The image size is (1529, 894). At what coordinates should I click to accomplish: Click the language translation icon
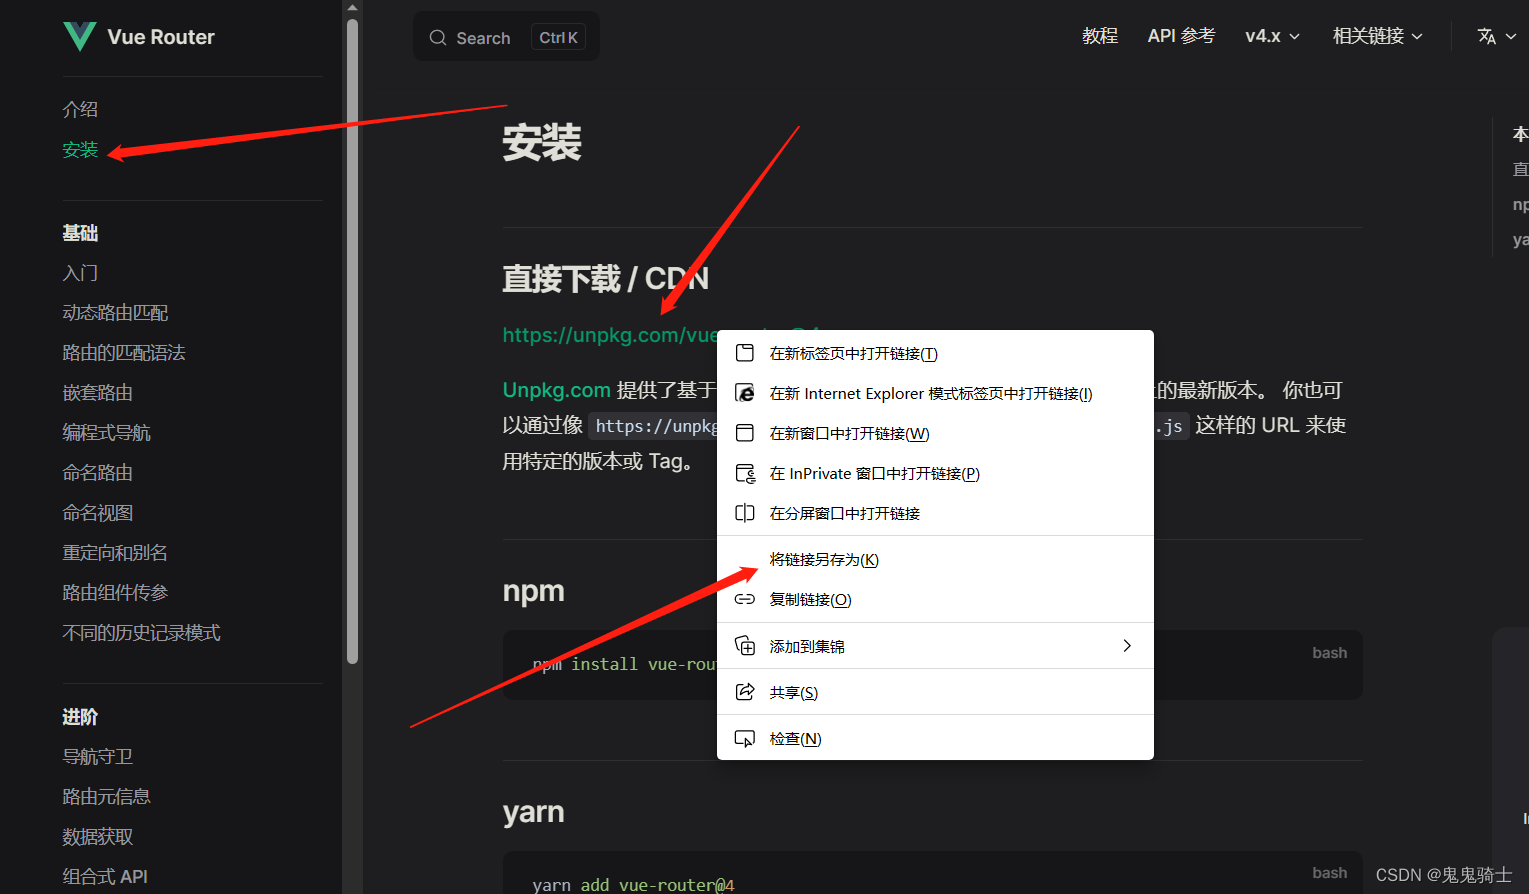[1487, 36]
